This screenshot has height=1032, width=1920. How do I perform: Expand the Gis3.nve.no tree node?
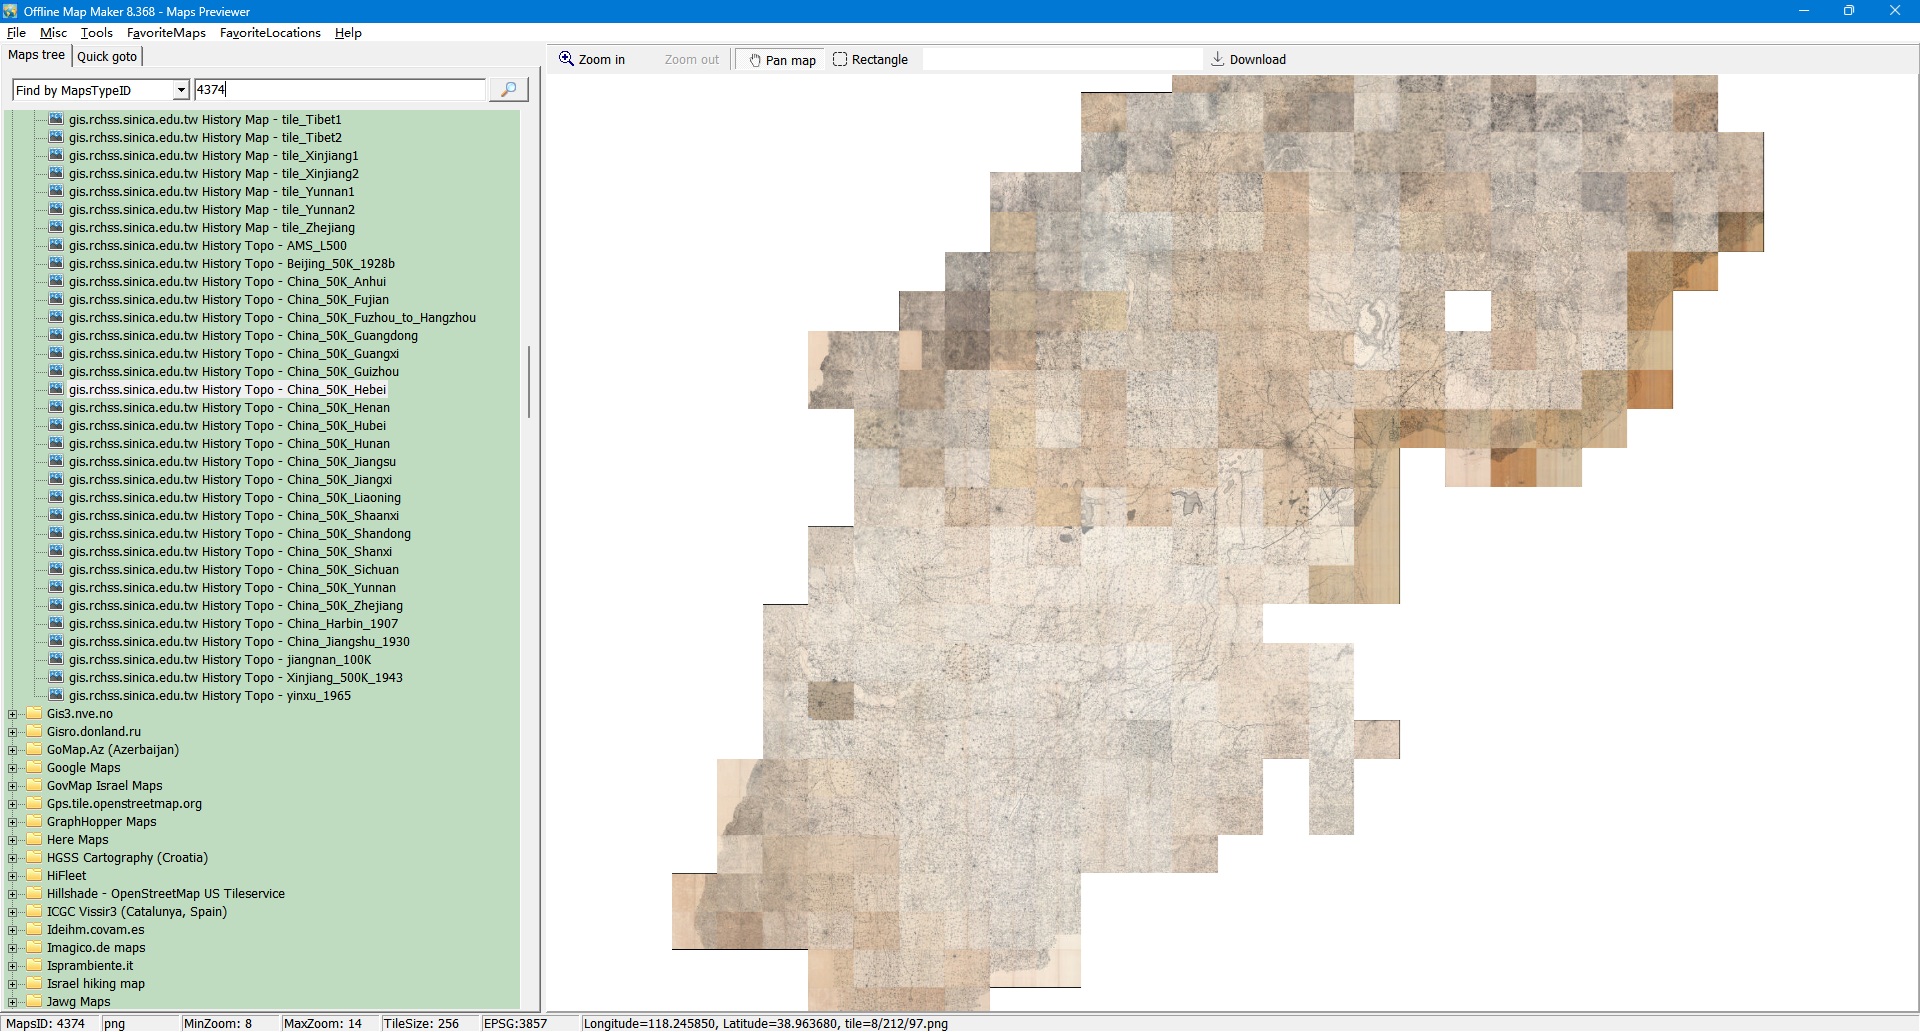point(13,714)
